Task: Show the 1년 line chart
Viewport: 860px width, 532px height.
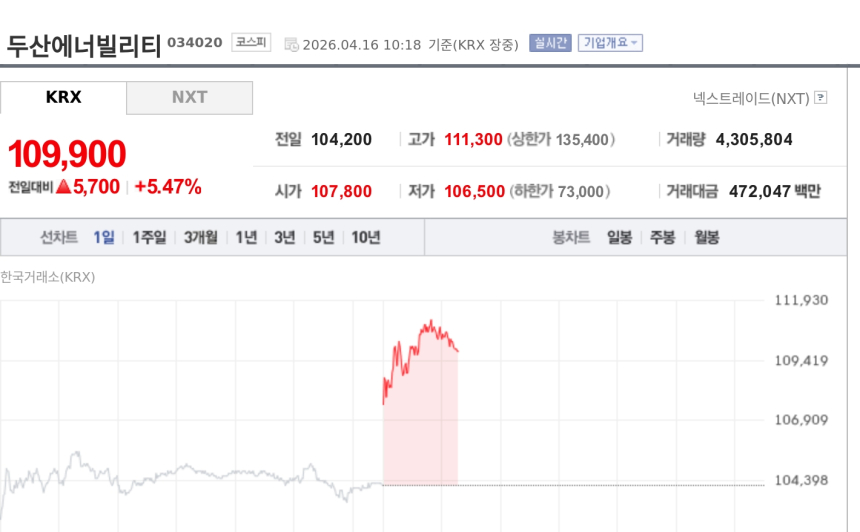Action: (x=246, y=238)
